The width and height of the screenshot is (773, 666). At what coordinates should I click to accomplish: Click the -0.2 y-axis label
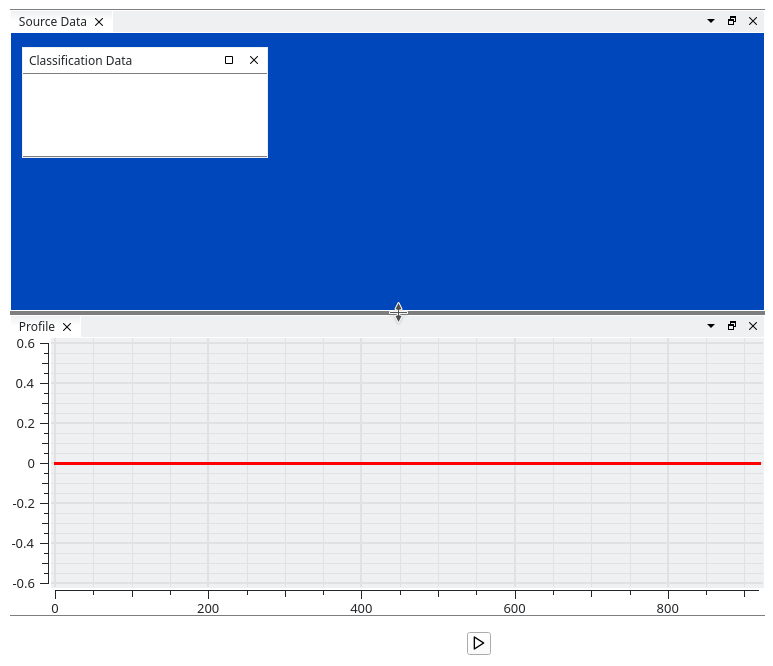click(24, 503)
